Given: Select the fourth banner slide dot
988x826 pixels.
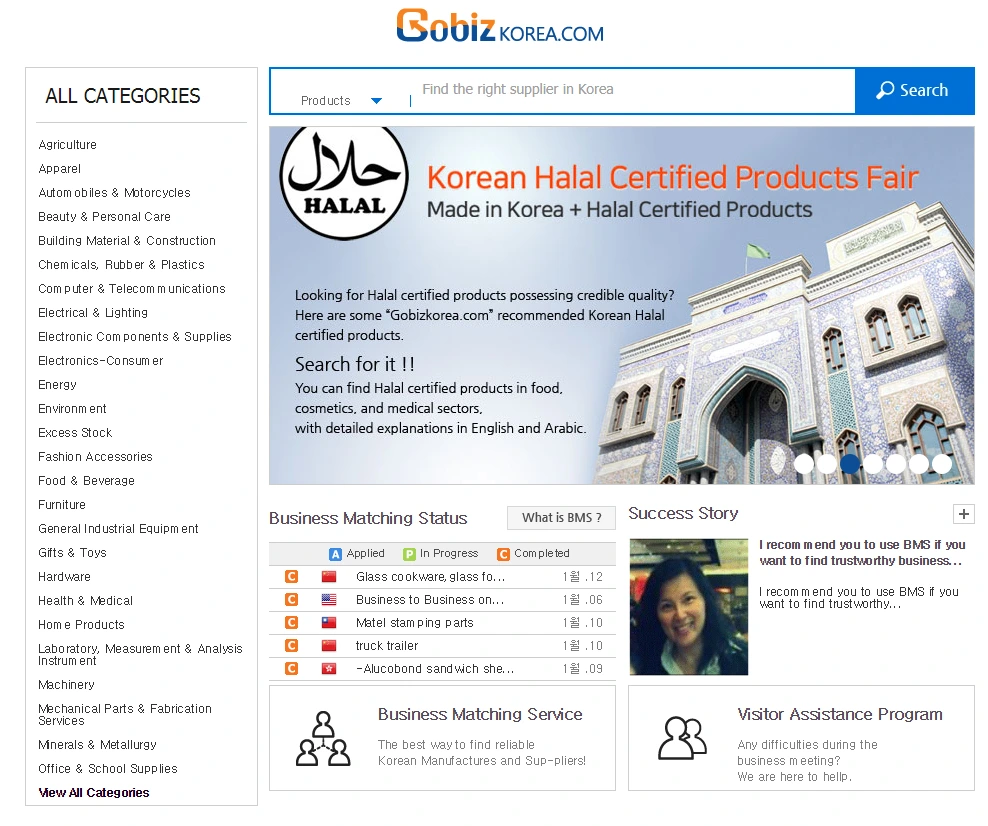Looking at the screenshot, I should tap(873, 464).
